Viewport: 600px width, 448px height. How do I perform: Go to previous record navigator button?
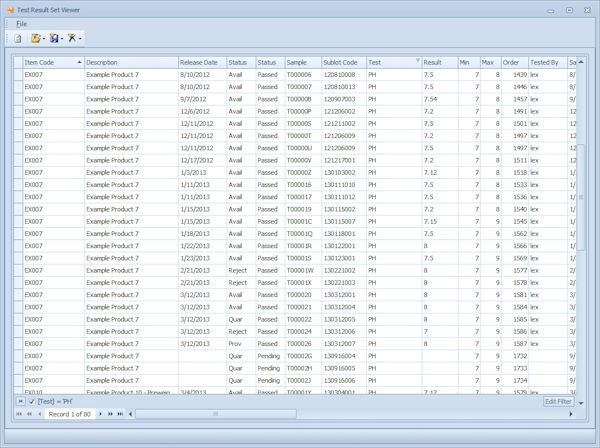(x=39, y=414)
